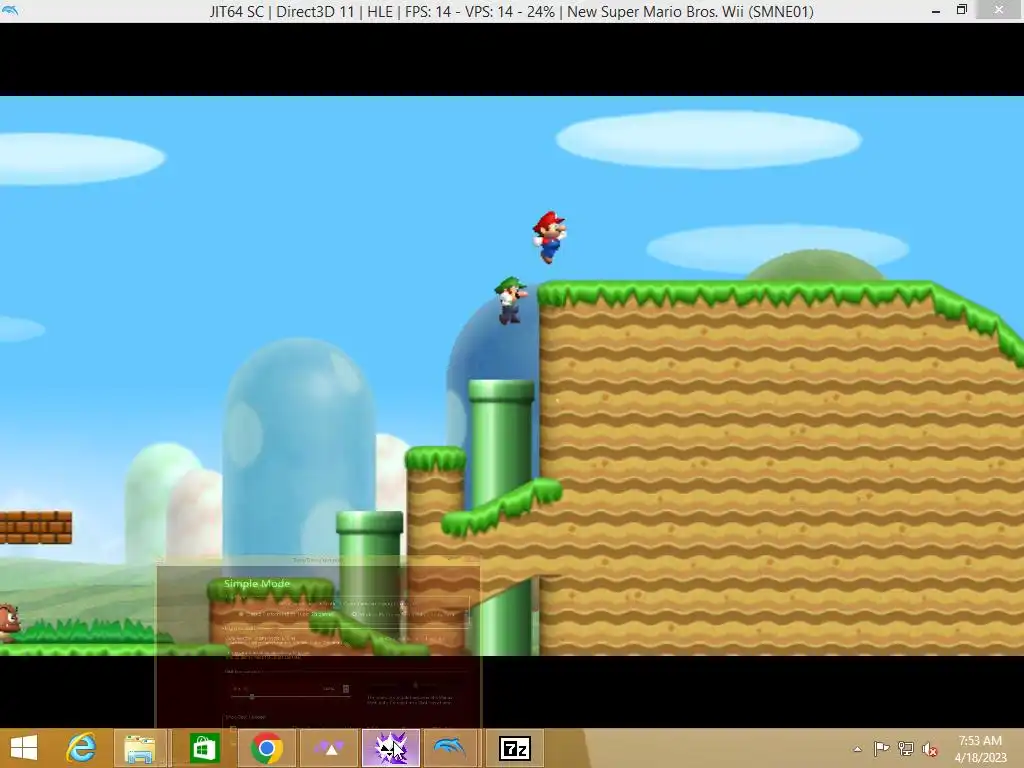Launch Google Chrome from the taskbar
The width and height of the screenshot is (1024, 768).
266,748
